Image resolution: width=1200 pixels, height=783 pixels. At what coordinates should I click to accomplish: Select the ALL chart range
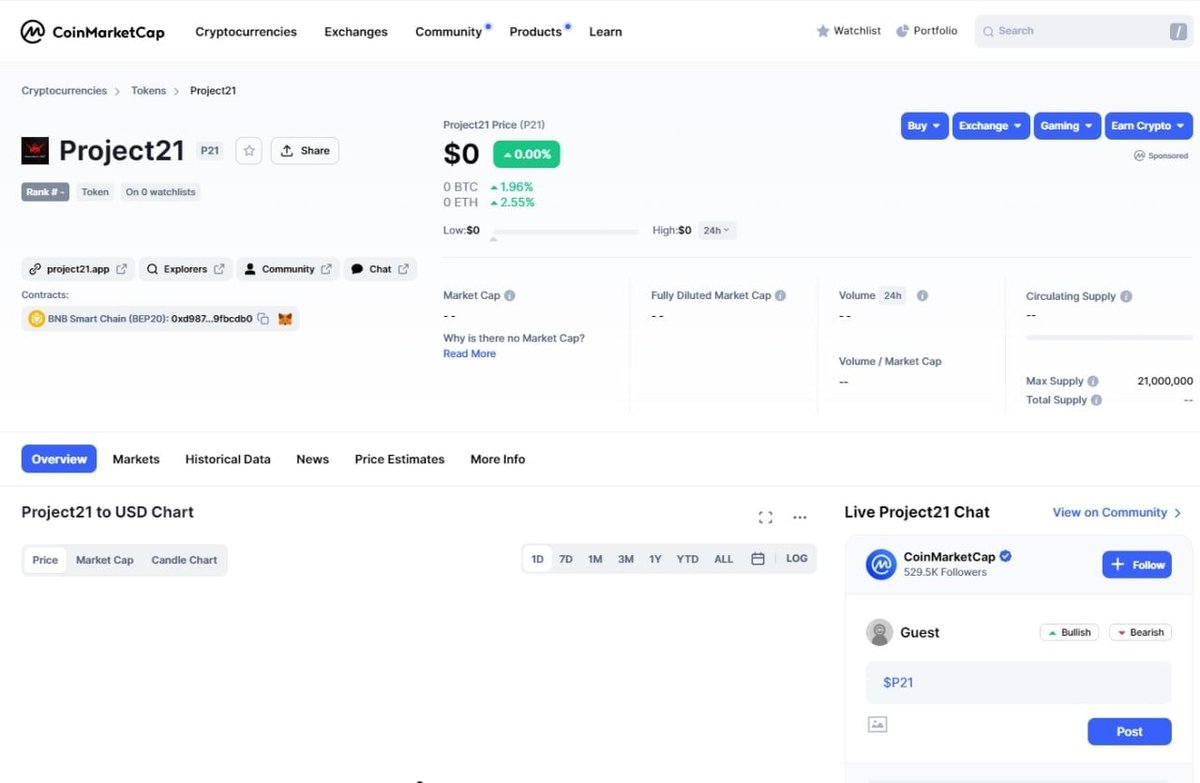(x=724, y=559)
